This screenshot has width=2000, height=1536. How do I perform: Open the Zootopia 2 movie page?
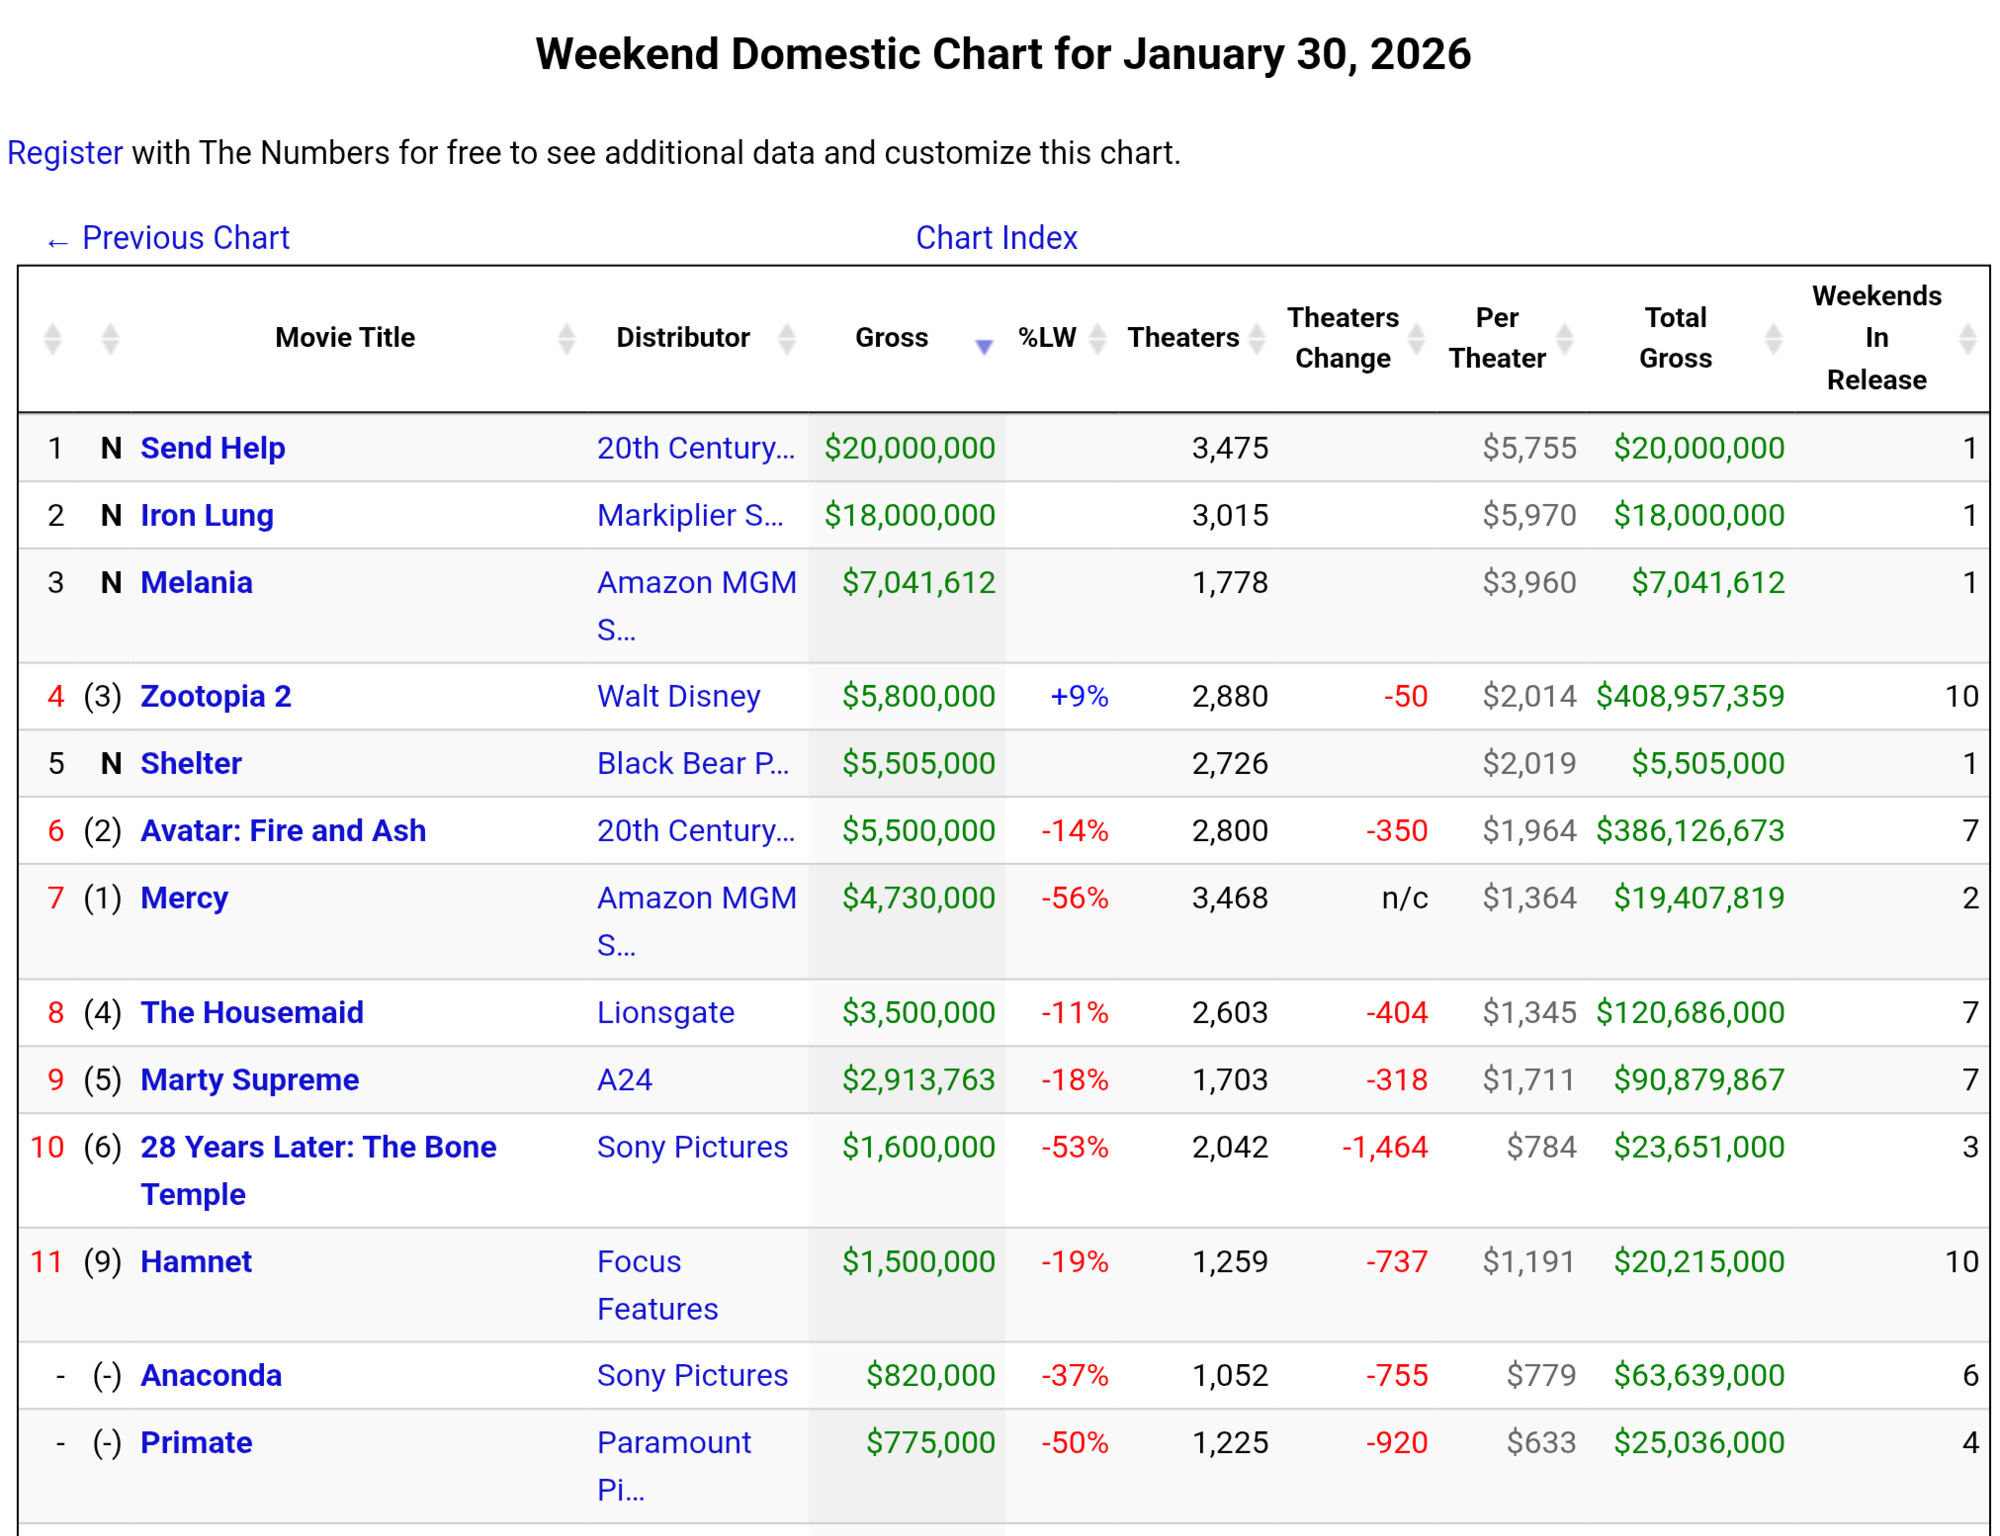[x=216, y=696]
